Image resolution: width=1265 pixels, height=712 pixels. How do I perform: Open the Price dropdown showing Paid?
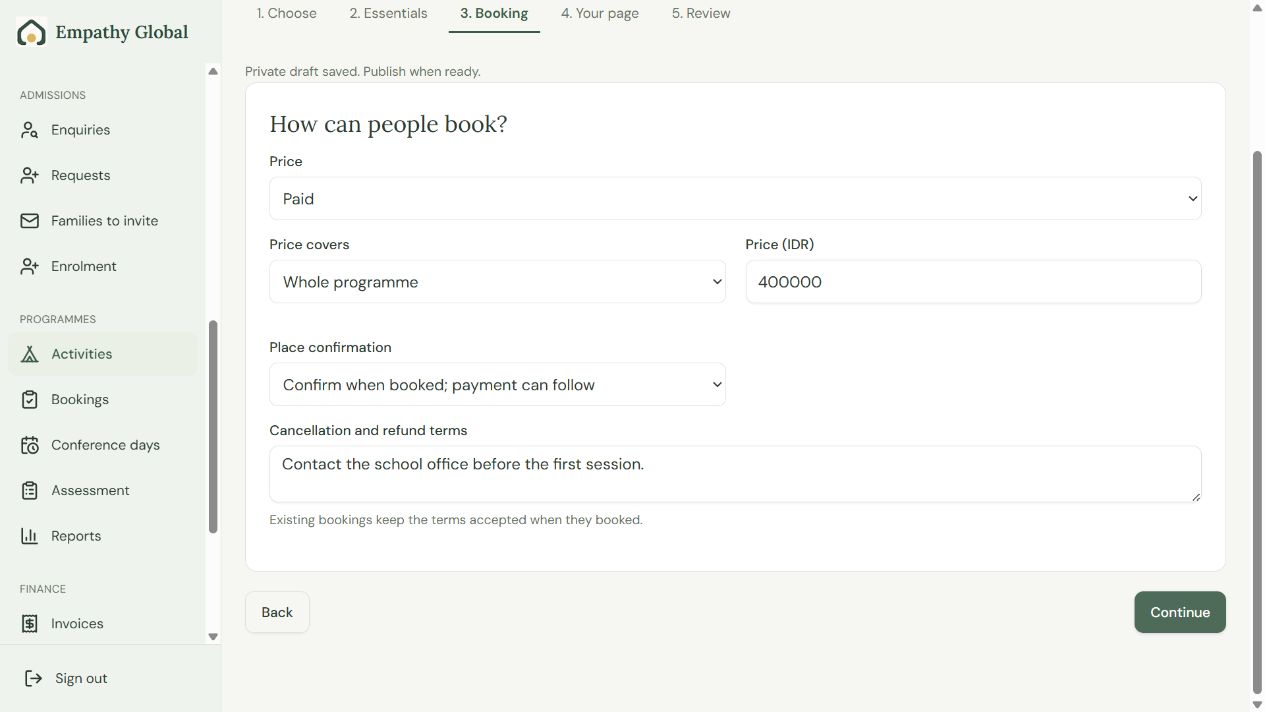735,199
